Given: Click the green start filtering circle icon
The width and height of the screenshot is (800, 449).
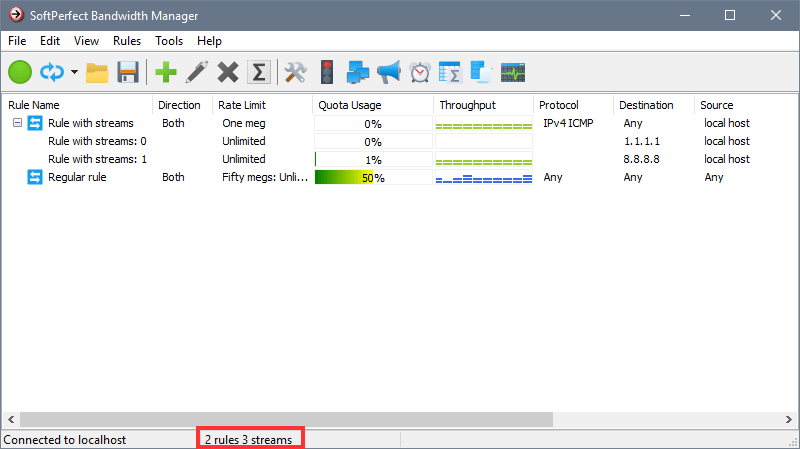Looking at the screenshot, I should tap(20, 72).
